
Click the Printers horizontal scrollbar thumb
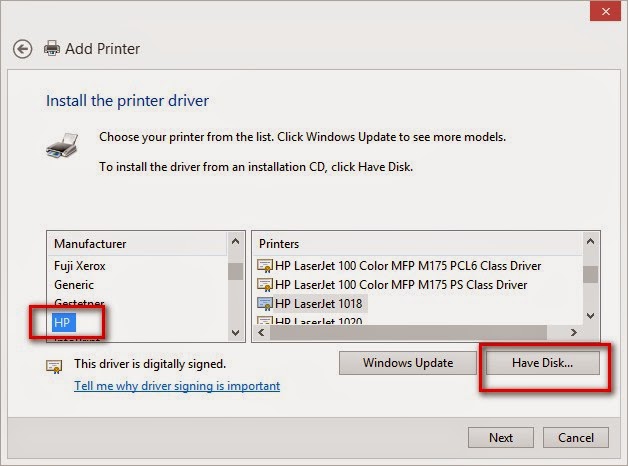tap(408, 332)
